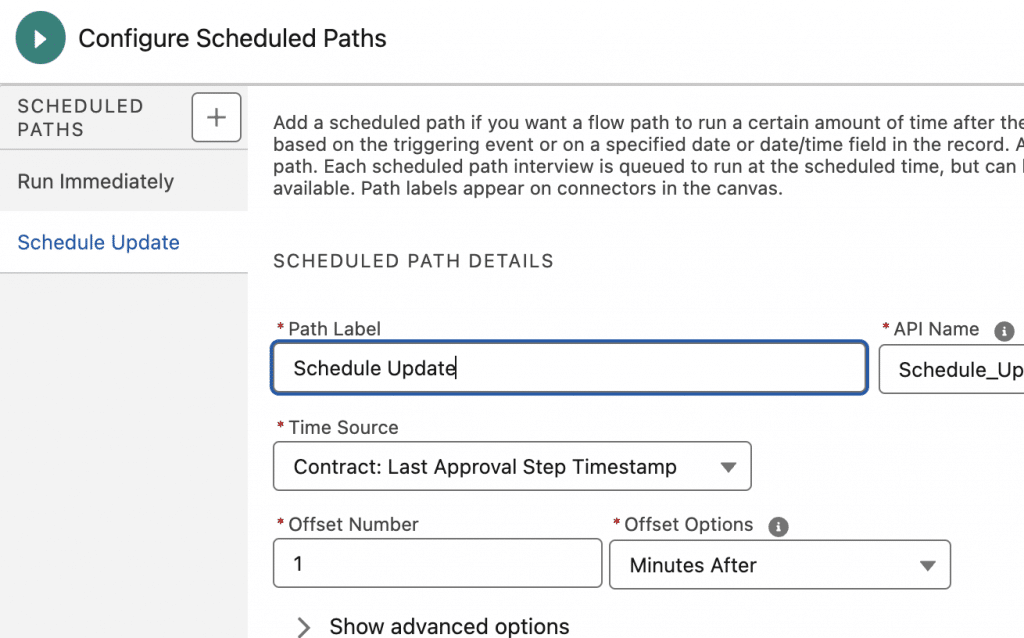The height and width of the screenshot is (638, 1024).
Task: Click the Time Source dropdown arrow
Action: (x=728, y=467)
